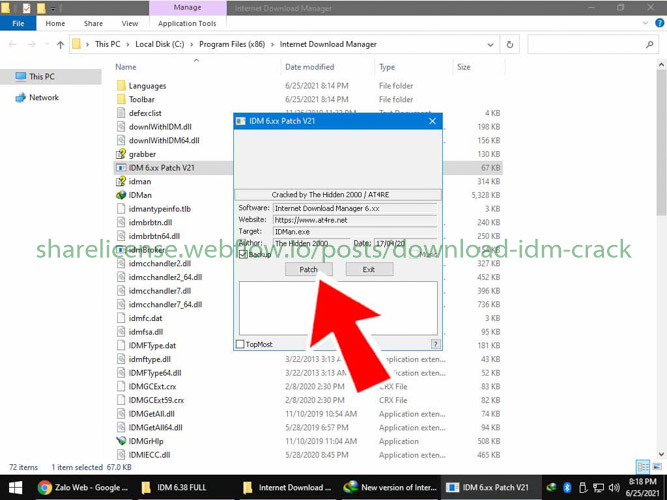This screenshot has width=667, height=500.
Task: Select IDMGetAll.dll file
Action: point(151,414)
